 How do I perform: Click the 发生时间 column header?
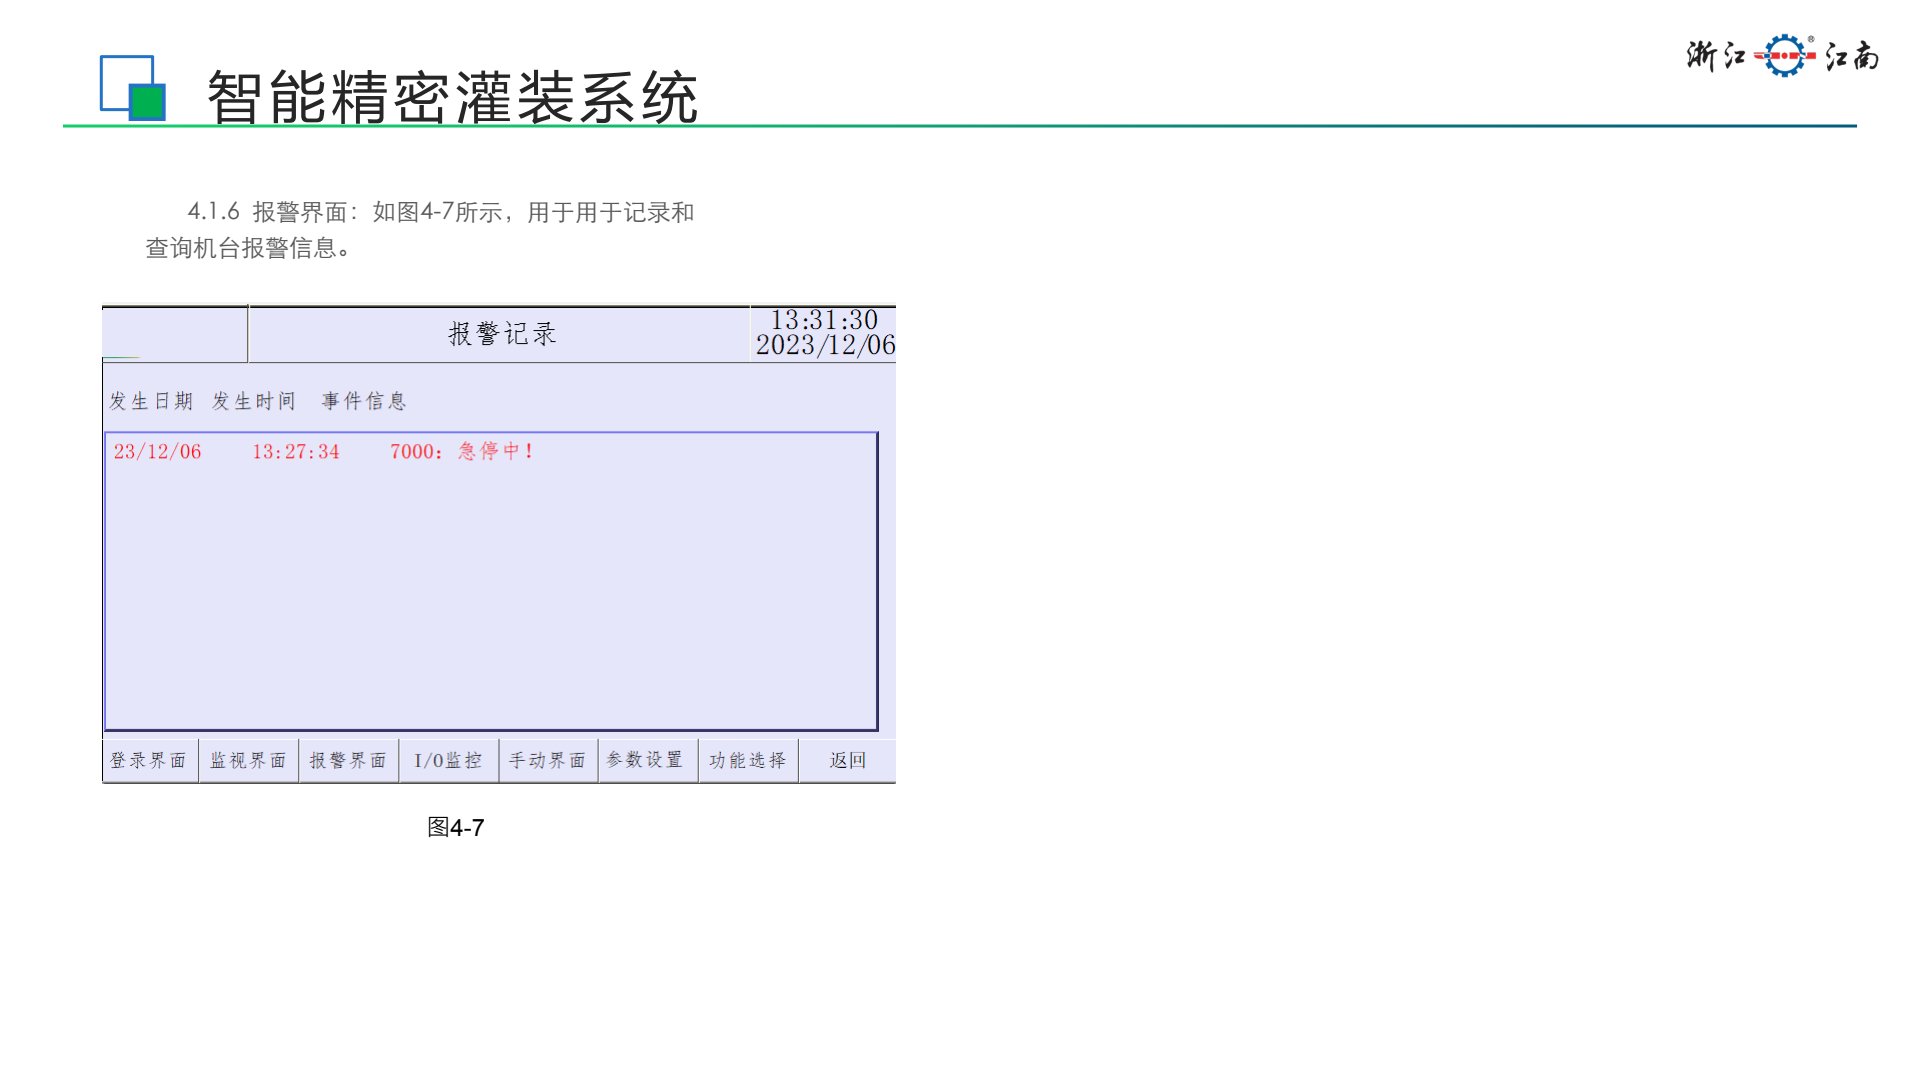[254, 402]
